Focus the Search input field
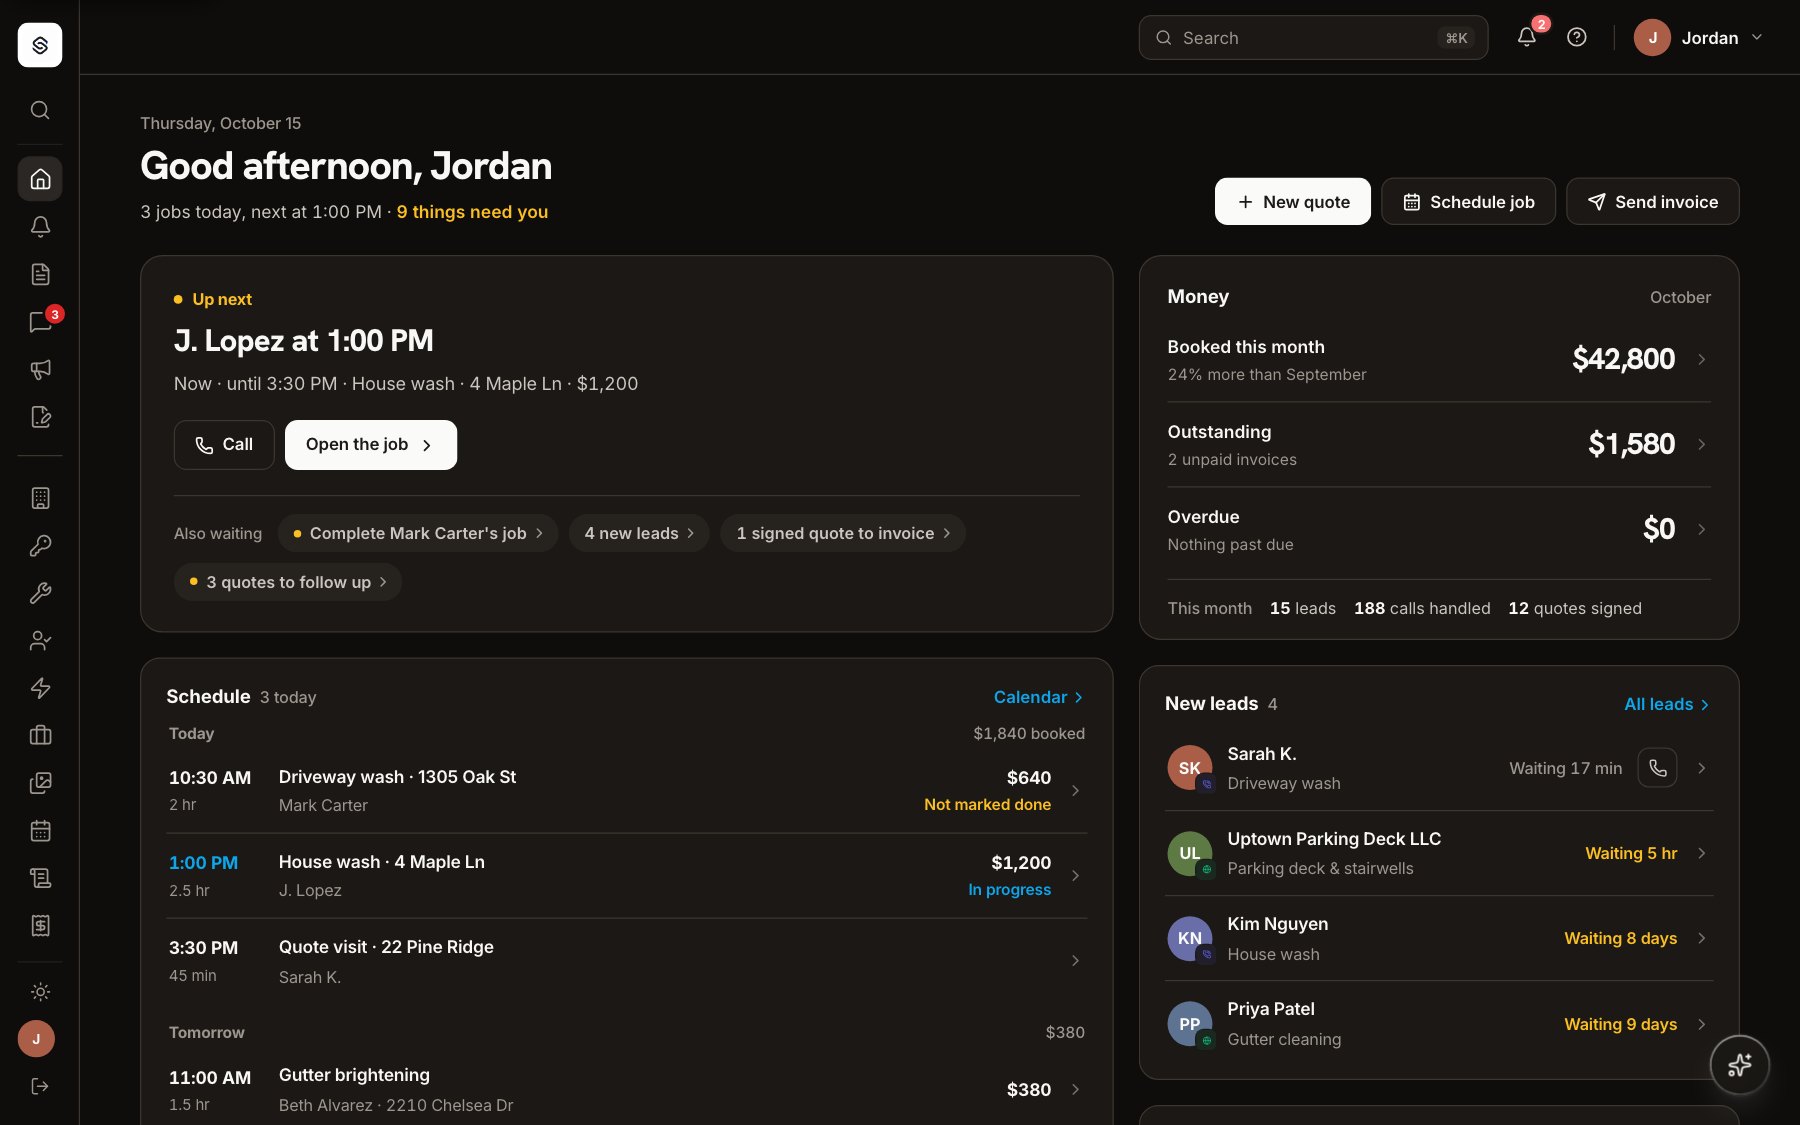The image size is (1800, 1125). 1313,38
